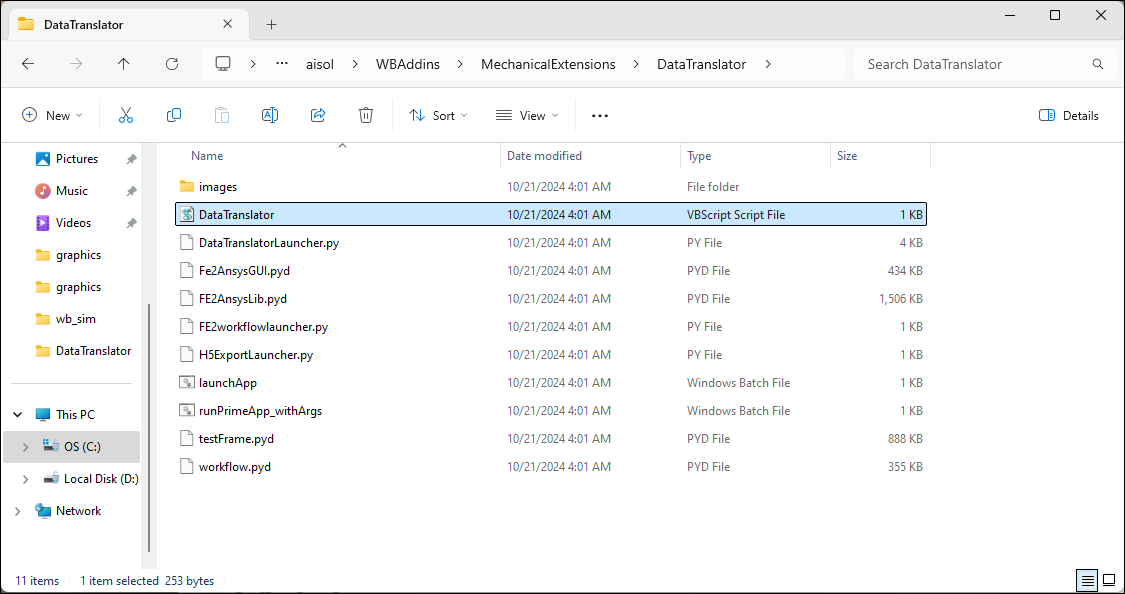Open the See more toolbar menu
This screenshot has width=1125, height=594.
pyautogui.click(x=599, y=114)
